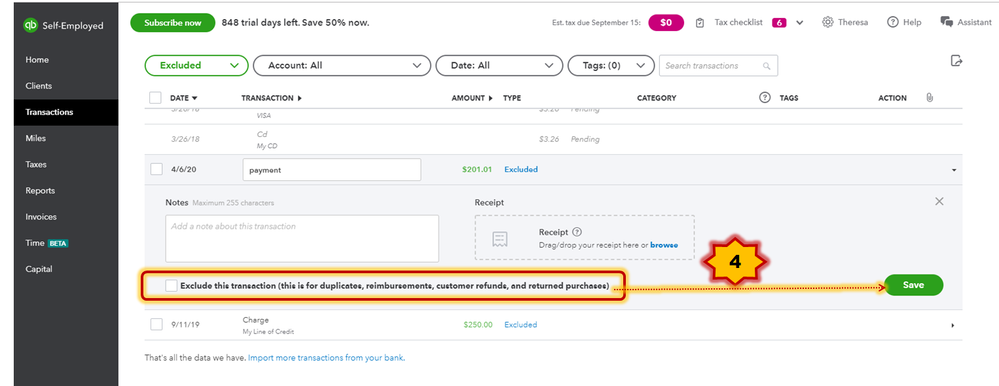This screenshot has height=386, width=999.
Task: Click the $201.01 amount
Action: [477, 169]
